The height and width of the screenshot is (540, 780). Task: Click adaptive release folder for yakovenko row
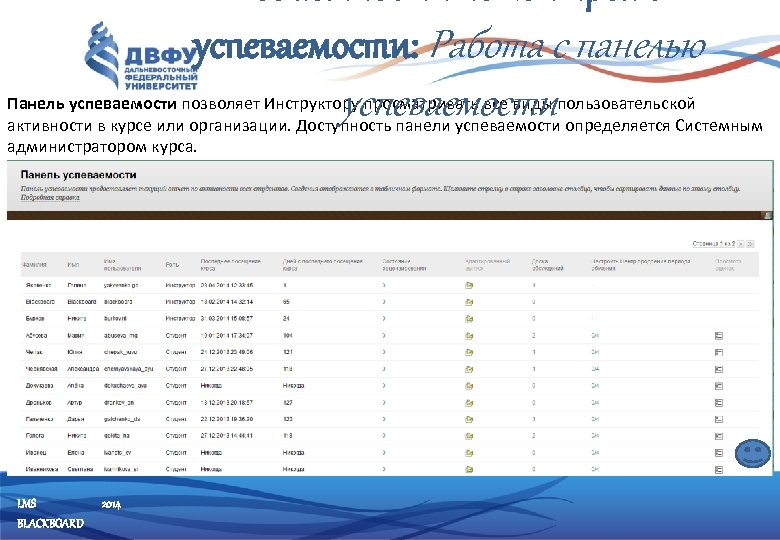469,285
